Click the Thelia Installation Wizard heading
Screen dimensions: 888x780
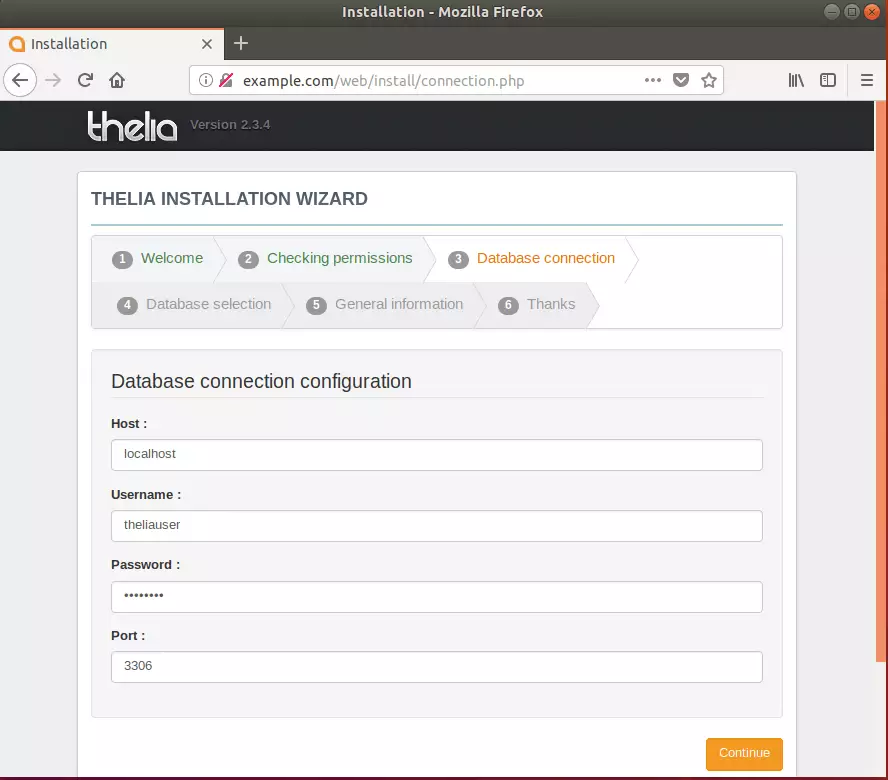coord(229,199)
